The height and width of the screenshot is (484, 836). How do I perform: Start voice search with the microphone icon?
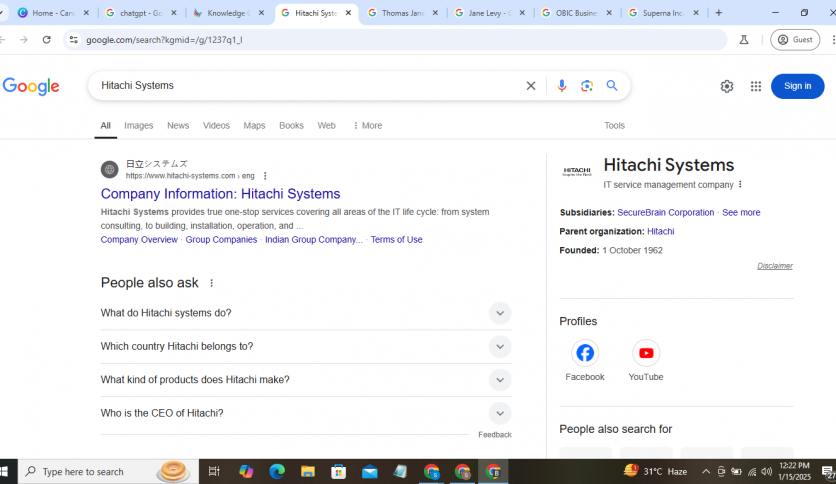(561, 86)
